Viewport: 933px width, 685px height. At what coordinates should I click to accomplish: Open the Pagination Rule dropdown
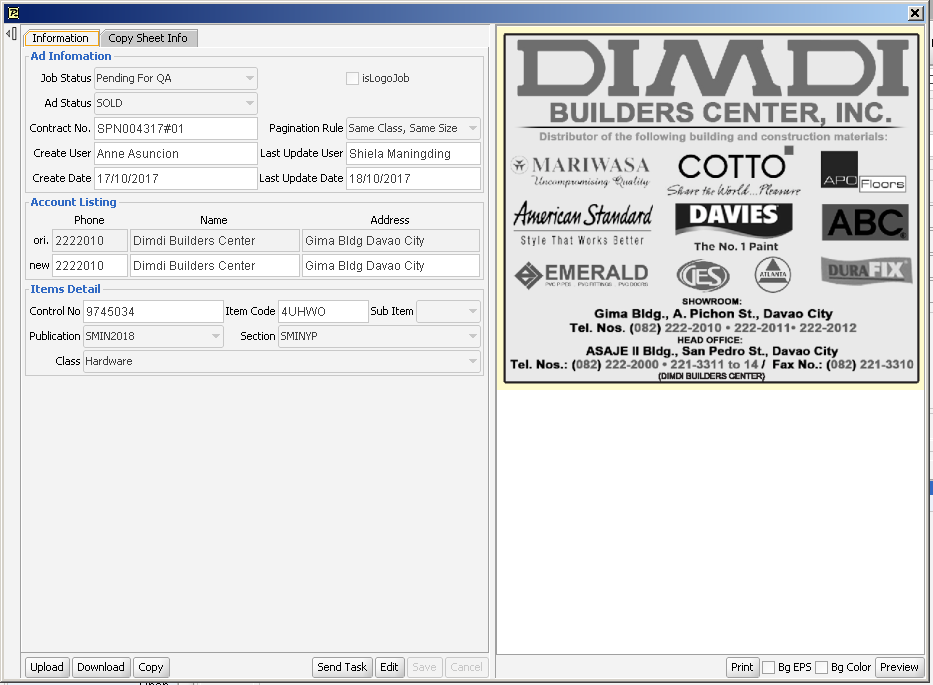point(413,128)
